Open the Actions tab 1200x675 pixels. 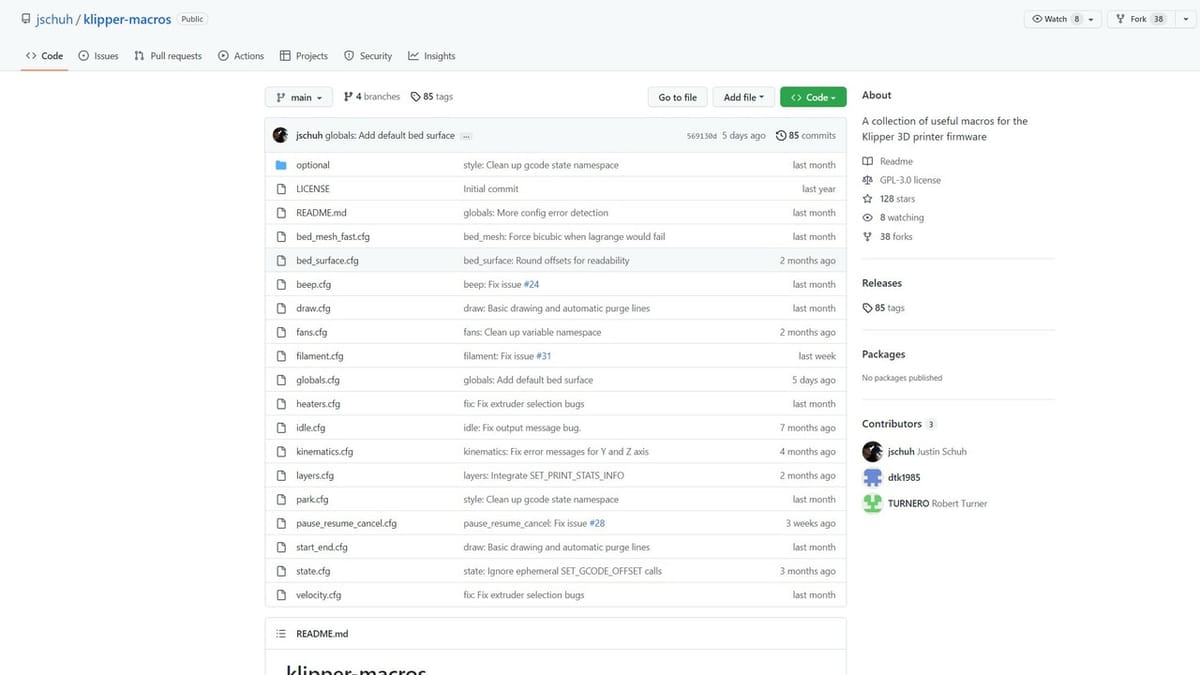tap(241, 56)
